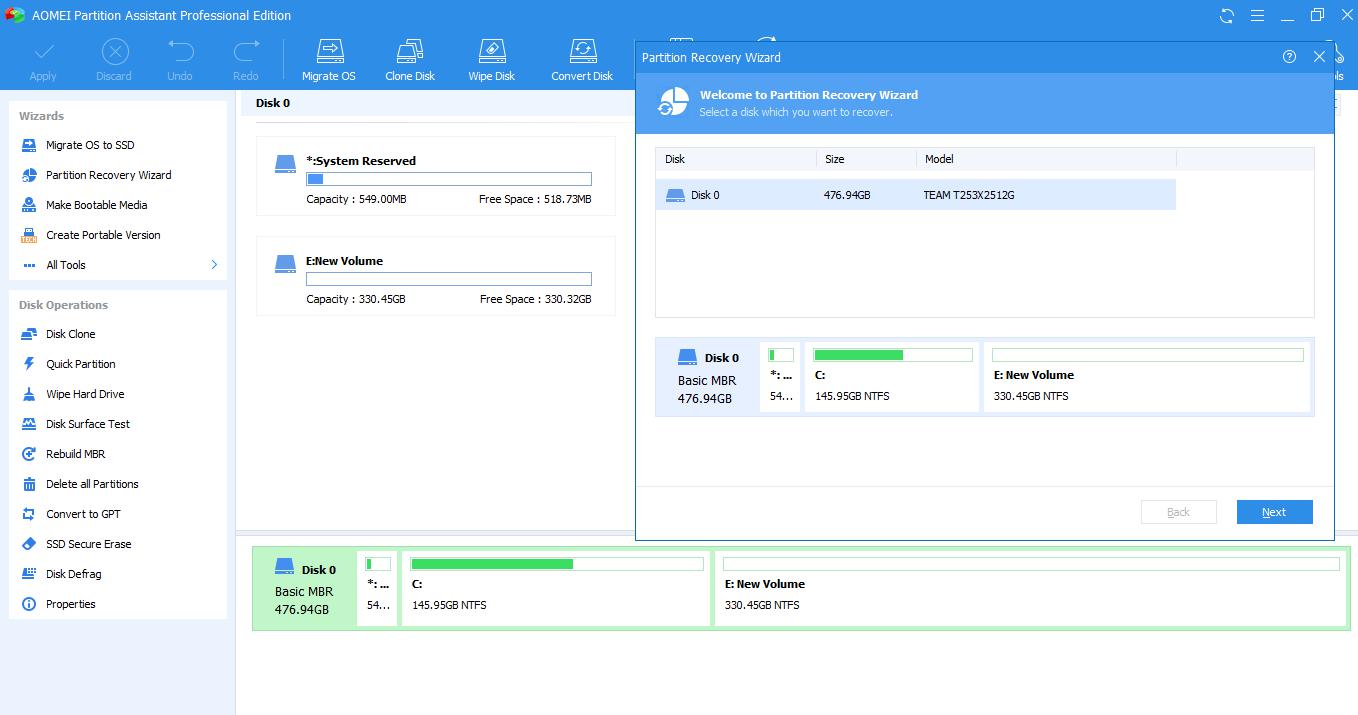Select the C: partition in the wizard disk map
Image resolution: width=1358 pixels, height=715 pixels.
[x=892, y=376]
